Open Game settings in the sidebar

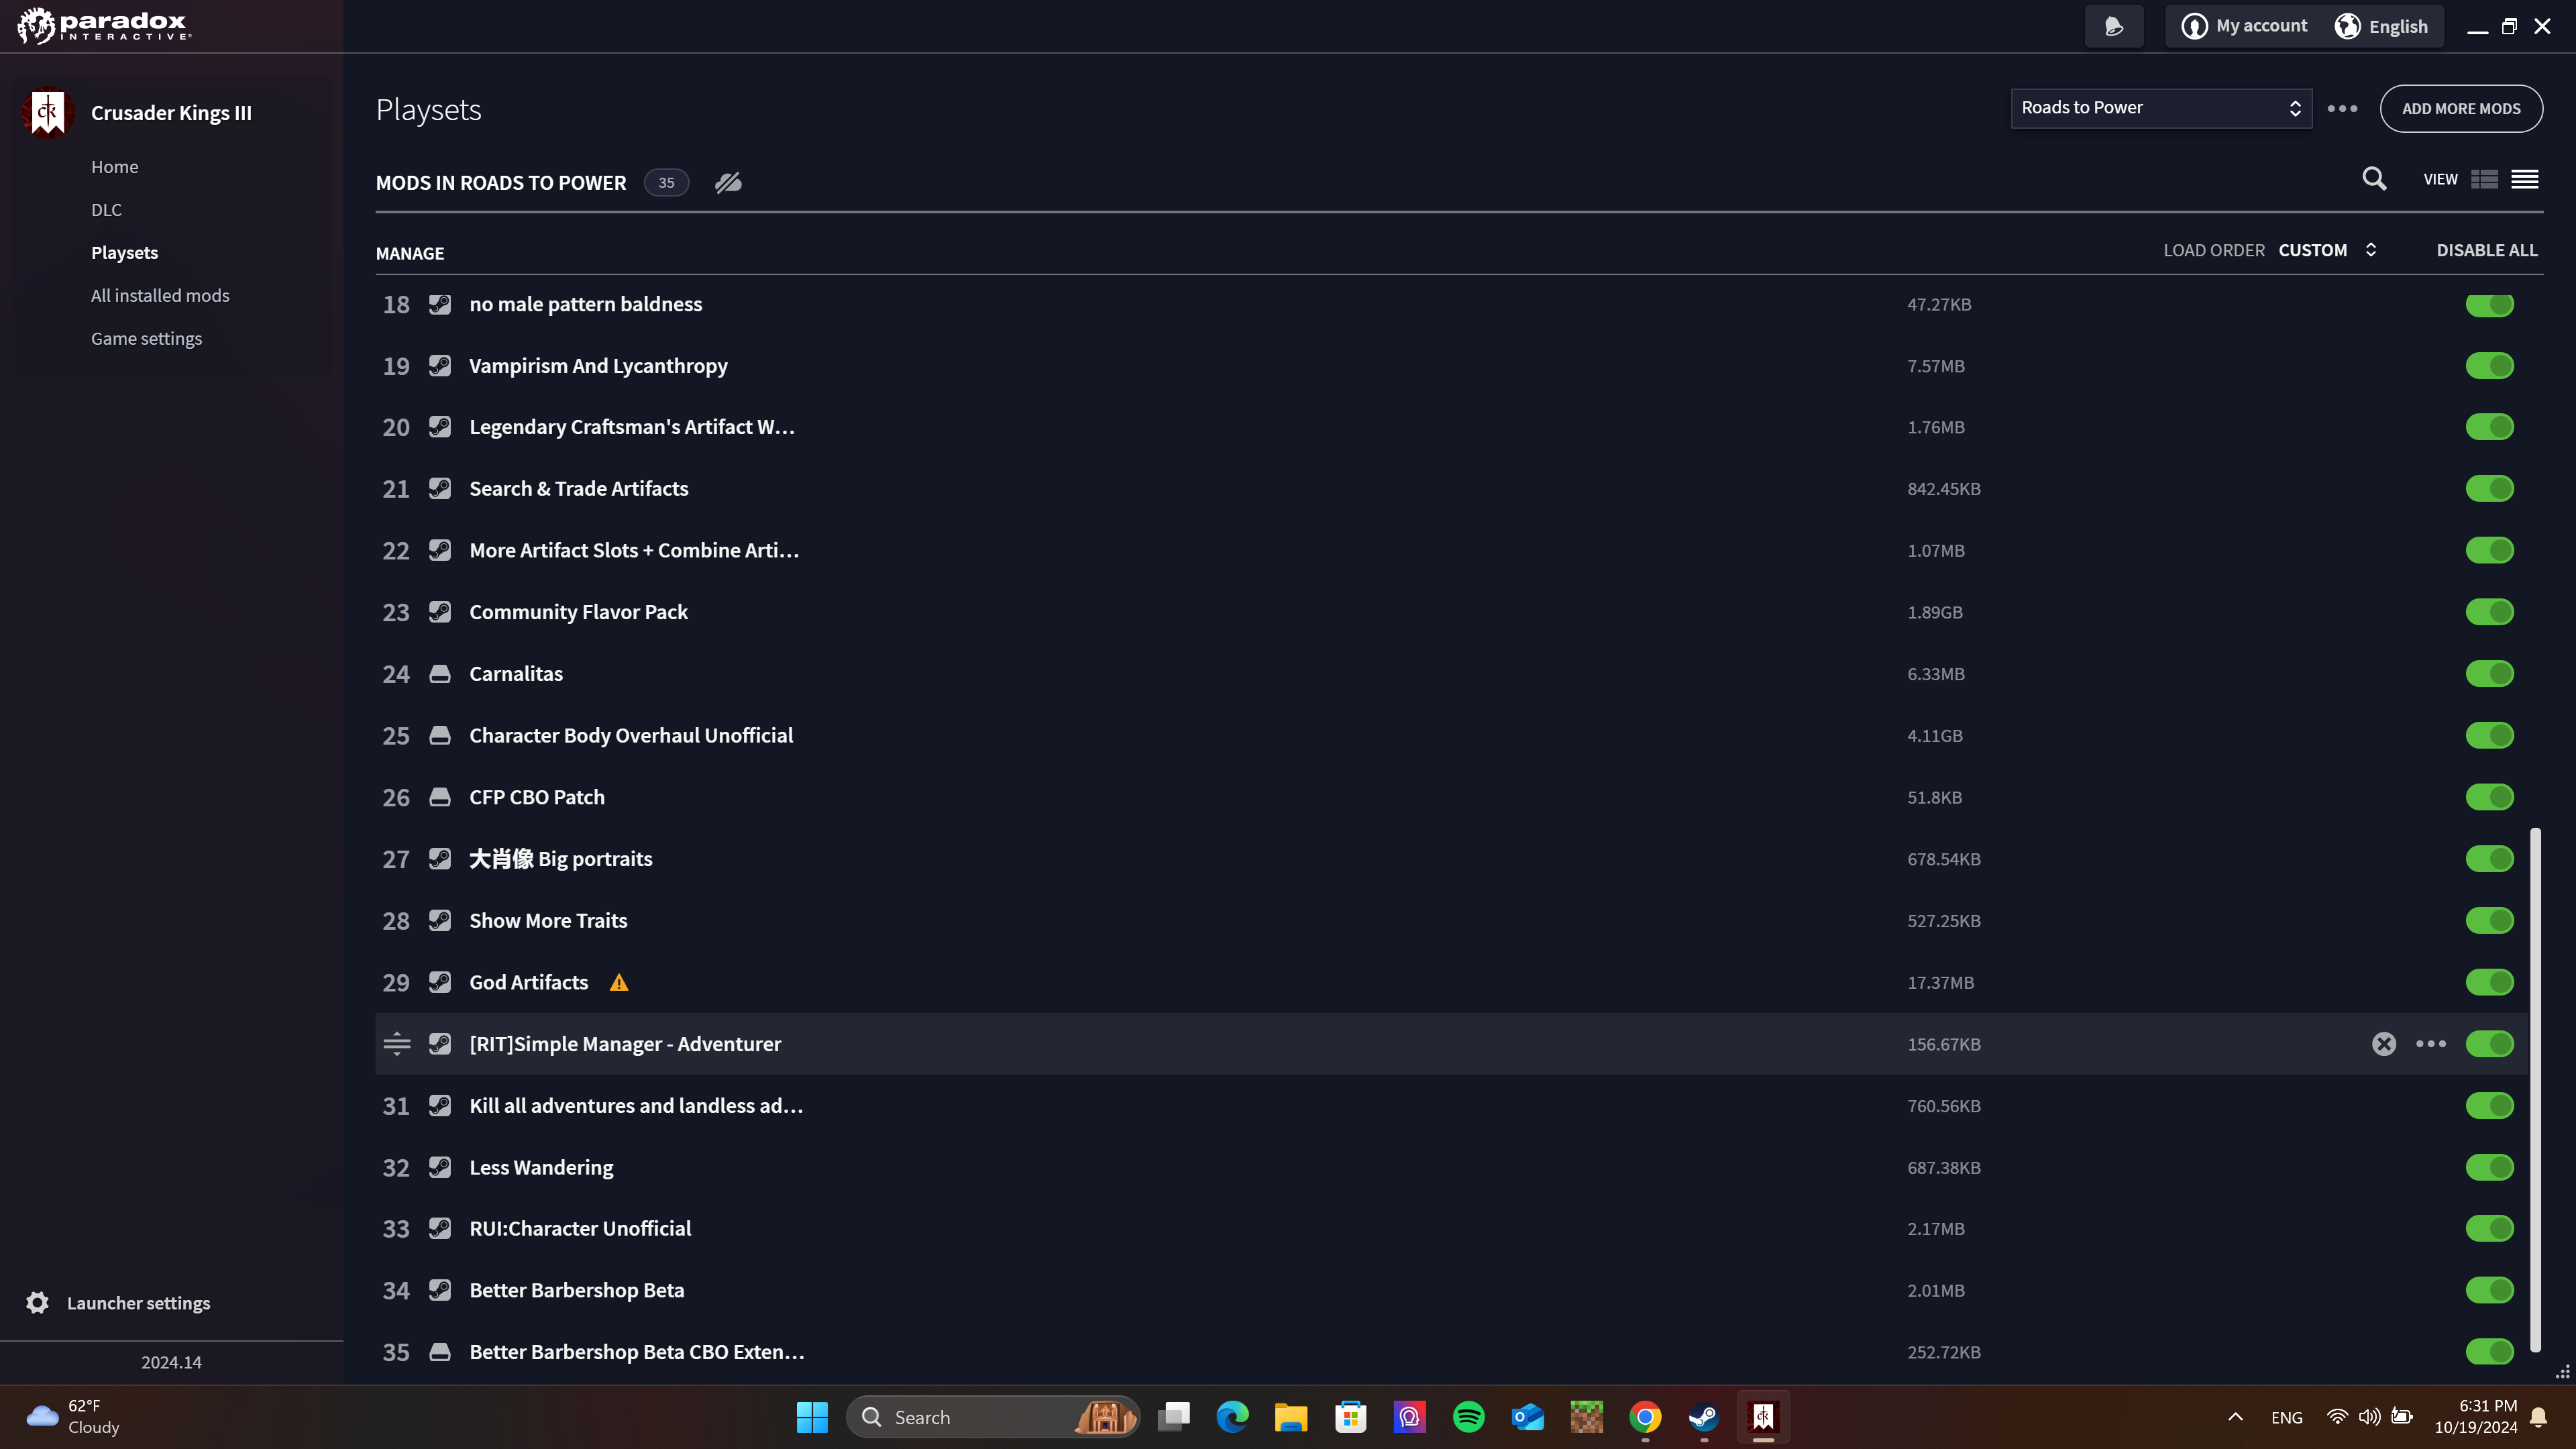[146, 339]
